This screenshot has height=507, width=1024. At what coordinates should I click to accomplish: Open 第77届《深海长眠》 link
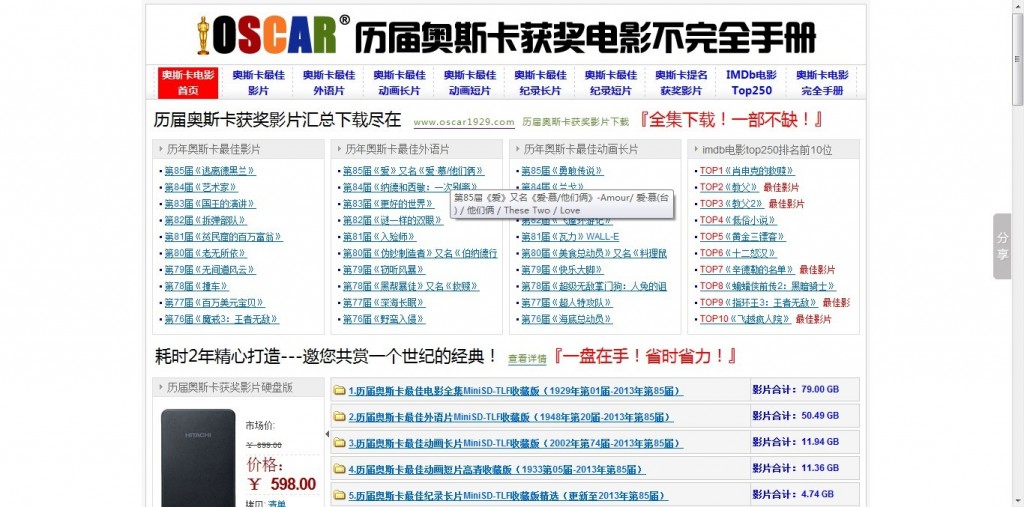[x=384, y=303]
